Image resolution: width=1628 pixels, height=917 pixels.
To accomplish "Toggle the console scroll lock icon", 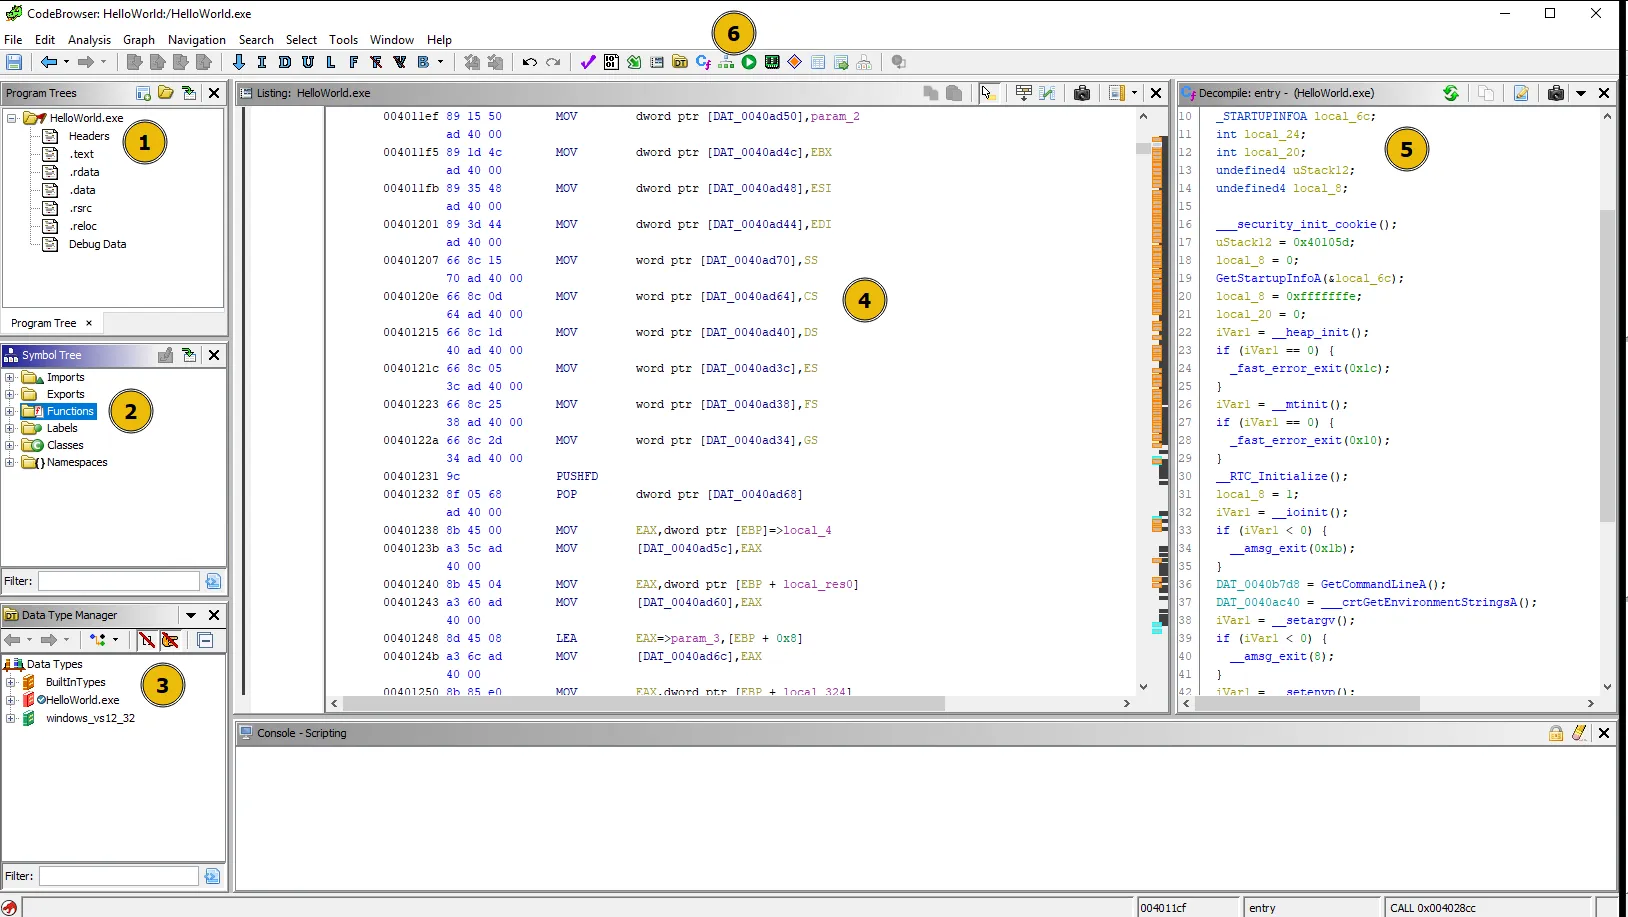I will (1556, 733).
